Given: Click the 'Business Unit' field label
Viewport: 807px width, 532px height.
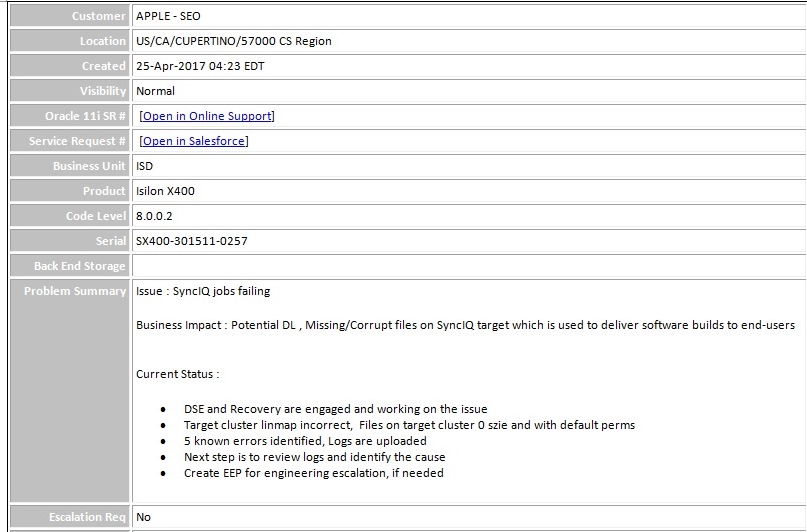Looking at the screenshot, I should click(x=89, y=166).
